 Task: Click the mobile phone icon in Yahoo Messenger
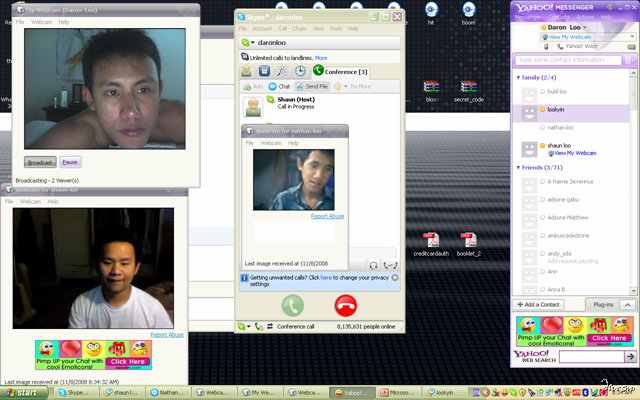point(546,47)
